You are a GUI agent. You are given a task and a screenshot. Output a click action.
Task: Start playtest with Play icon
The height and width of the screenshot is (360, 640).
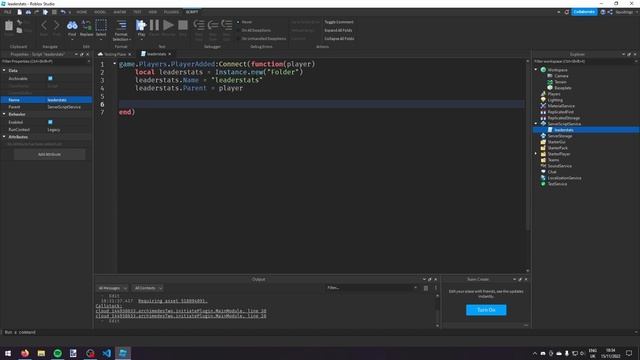point(141,25)
